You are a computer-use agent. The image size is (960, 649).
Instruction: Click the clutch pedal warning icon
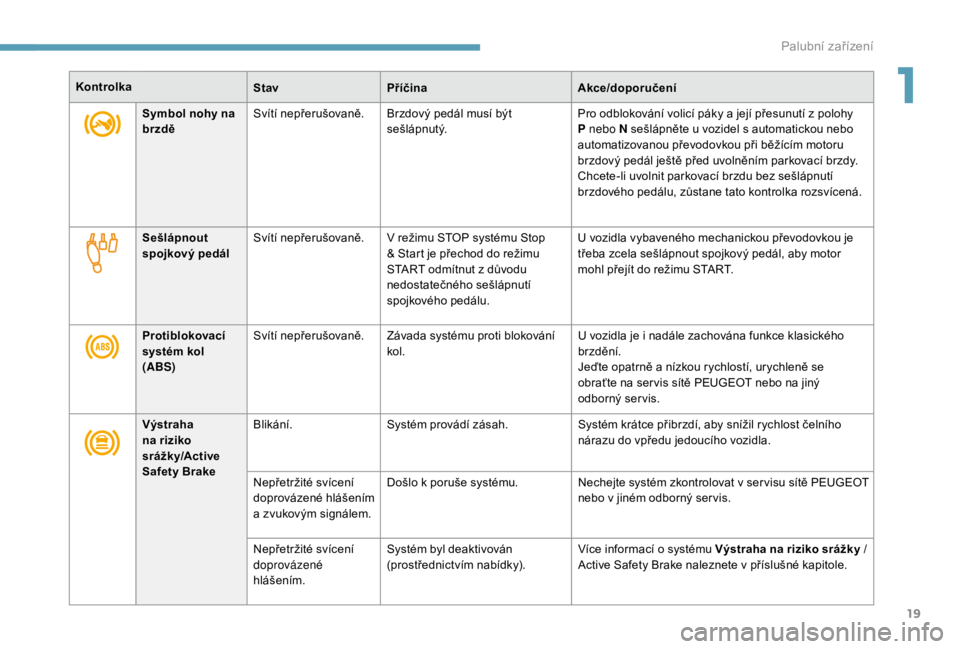pyautogui.click(x=102, y=251)
